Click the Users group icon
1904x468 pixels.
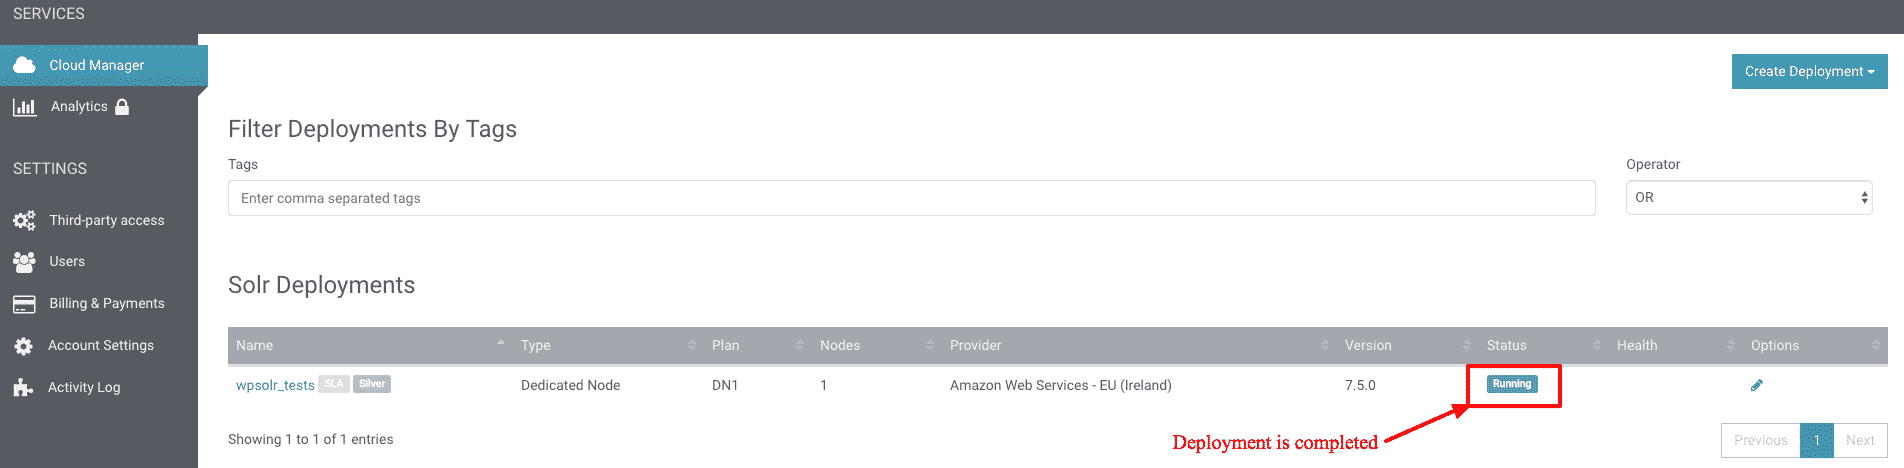point(24,262)
